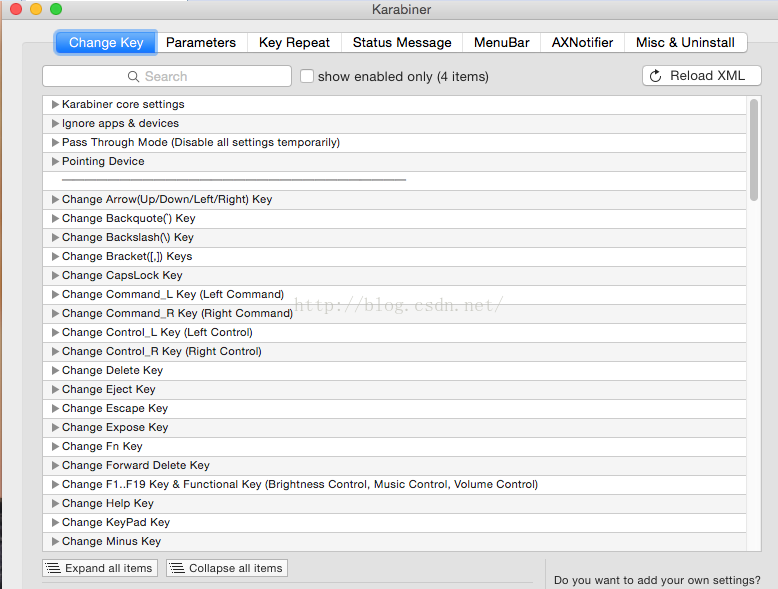Expand Change Help Key section
The width and height of the screenshot is (778, 589).
click(x=56, y=504)
